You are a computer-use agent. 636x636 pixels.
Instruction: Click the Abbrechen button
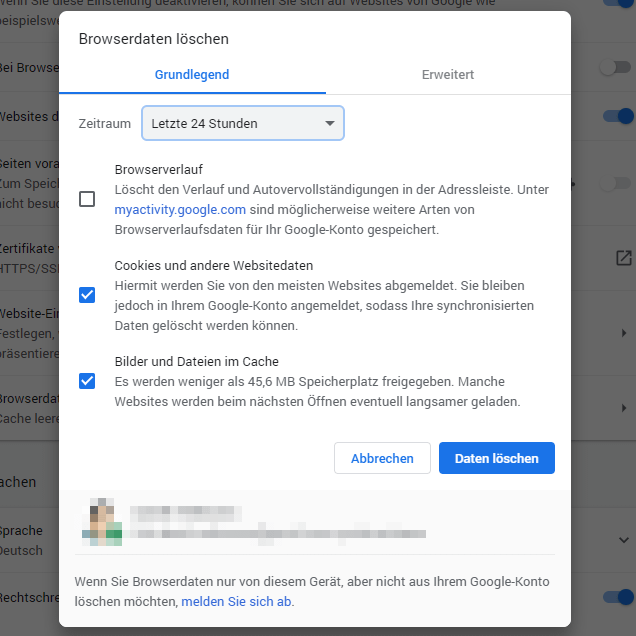[382, 458]
